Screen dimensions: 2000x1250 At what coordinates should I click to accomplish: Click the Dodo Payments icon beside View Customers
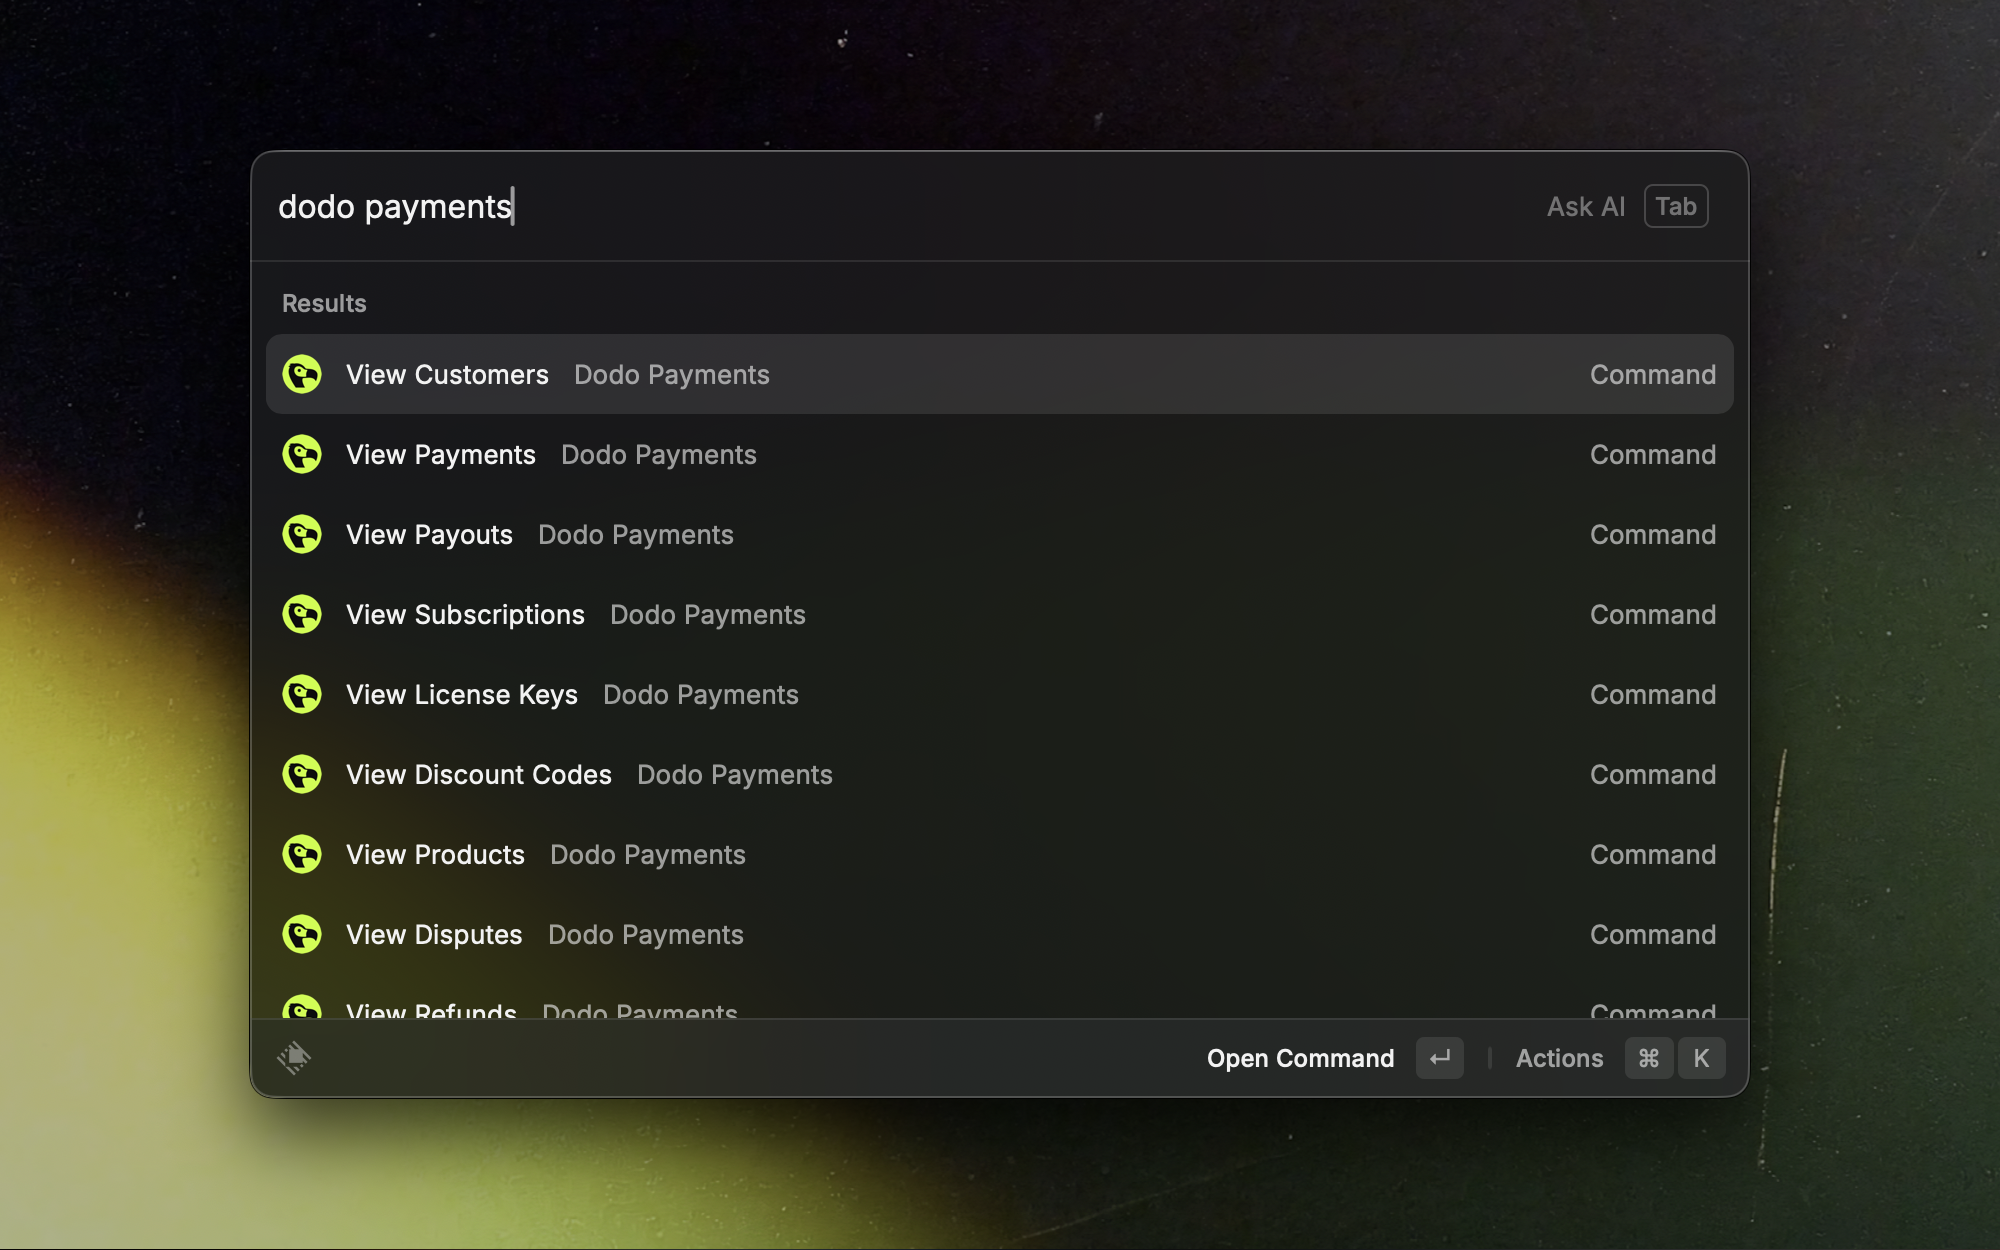click(x=302, y=374)
